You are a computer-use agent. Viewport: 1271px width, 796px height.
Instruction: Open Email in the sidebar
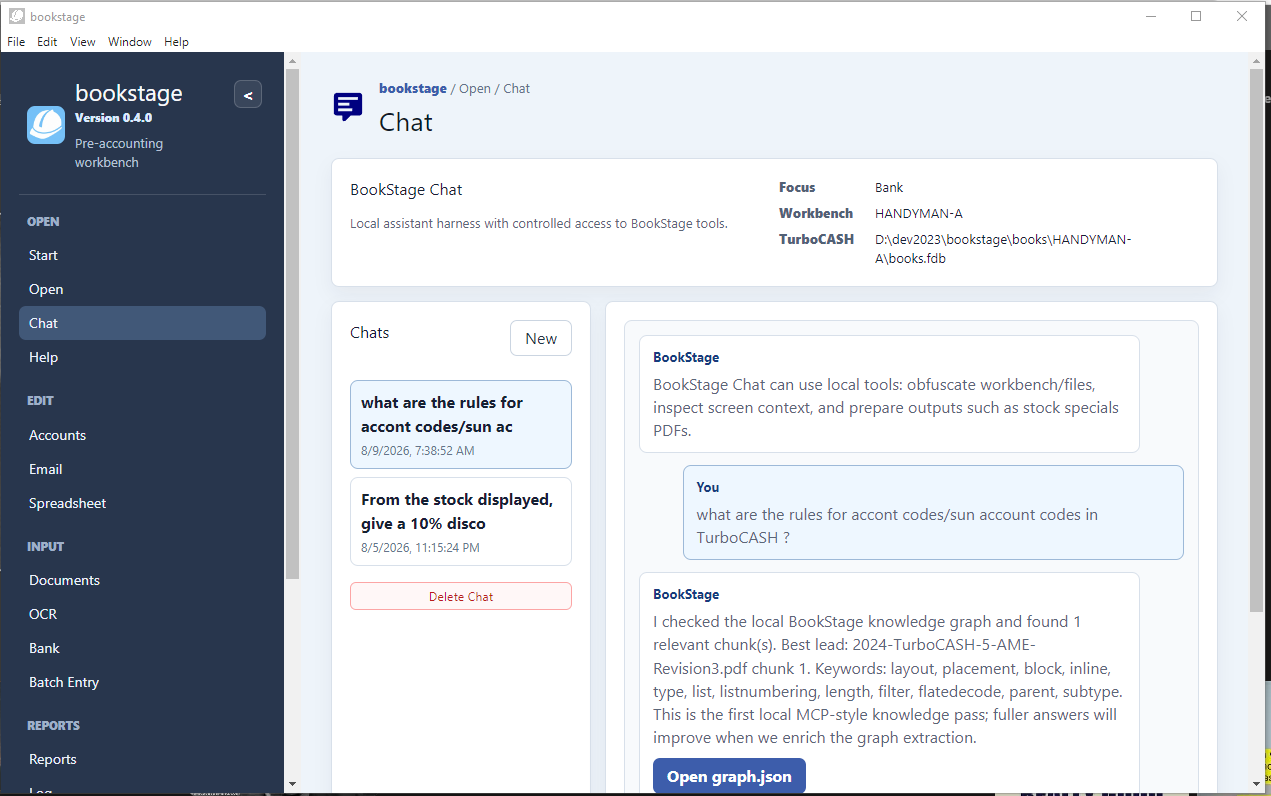(142, 469)
